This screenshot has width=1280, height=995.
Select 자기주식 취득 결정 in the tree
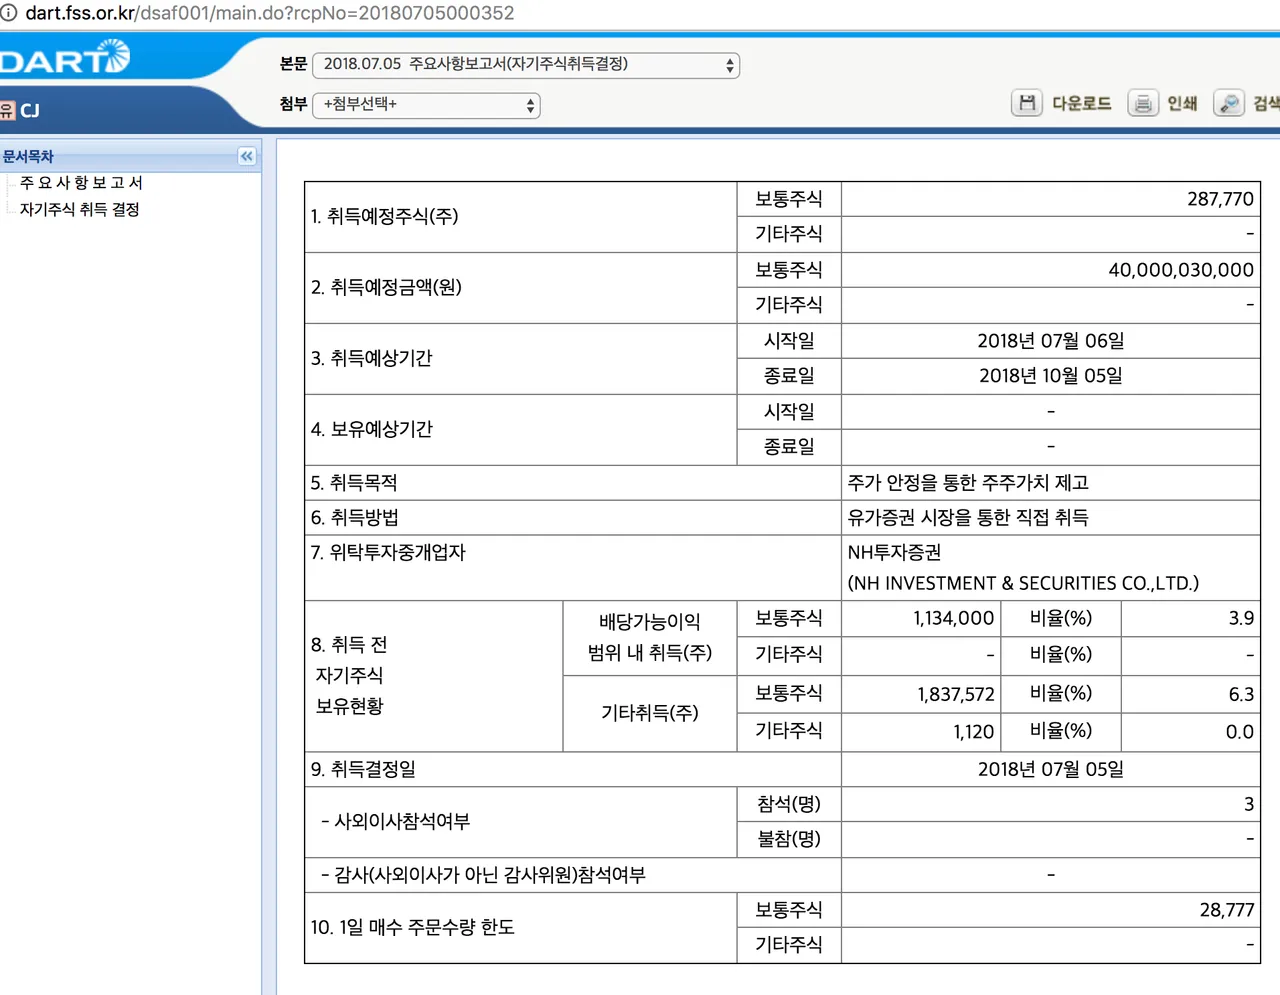(x=79, y=209)
